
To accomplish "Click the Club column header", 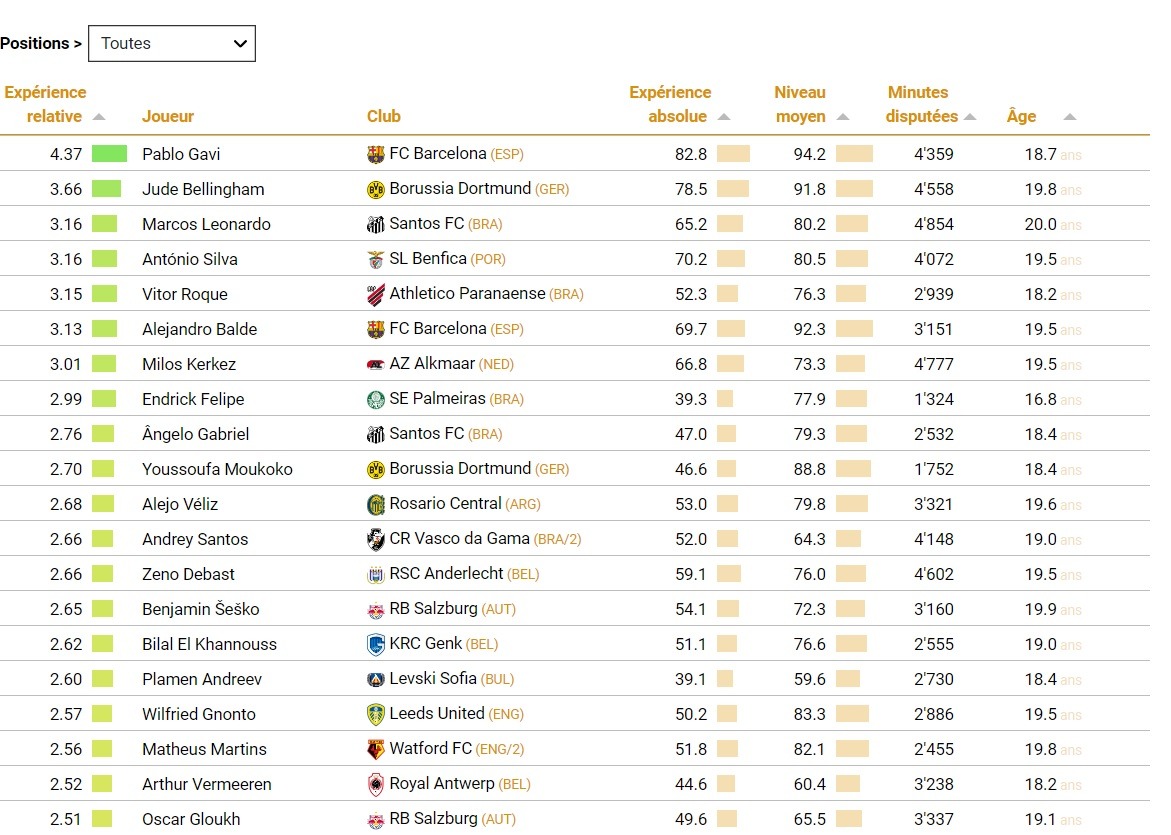I will 384,117.
